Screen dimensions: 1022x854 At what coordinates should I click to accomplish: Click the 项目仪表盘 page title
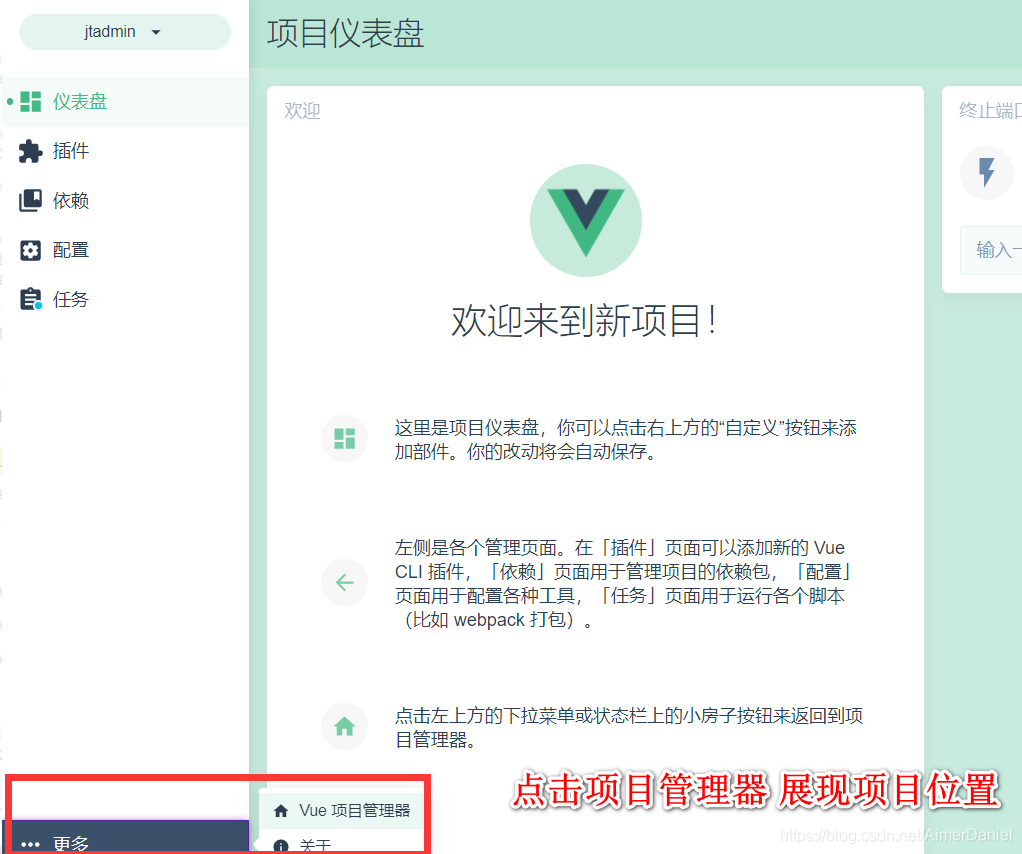click(345, 33)
